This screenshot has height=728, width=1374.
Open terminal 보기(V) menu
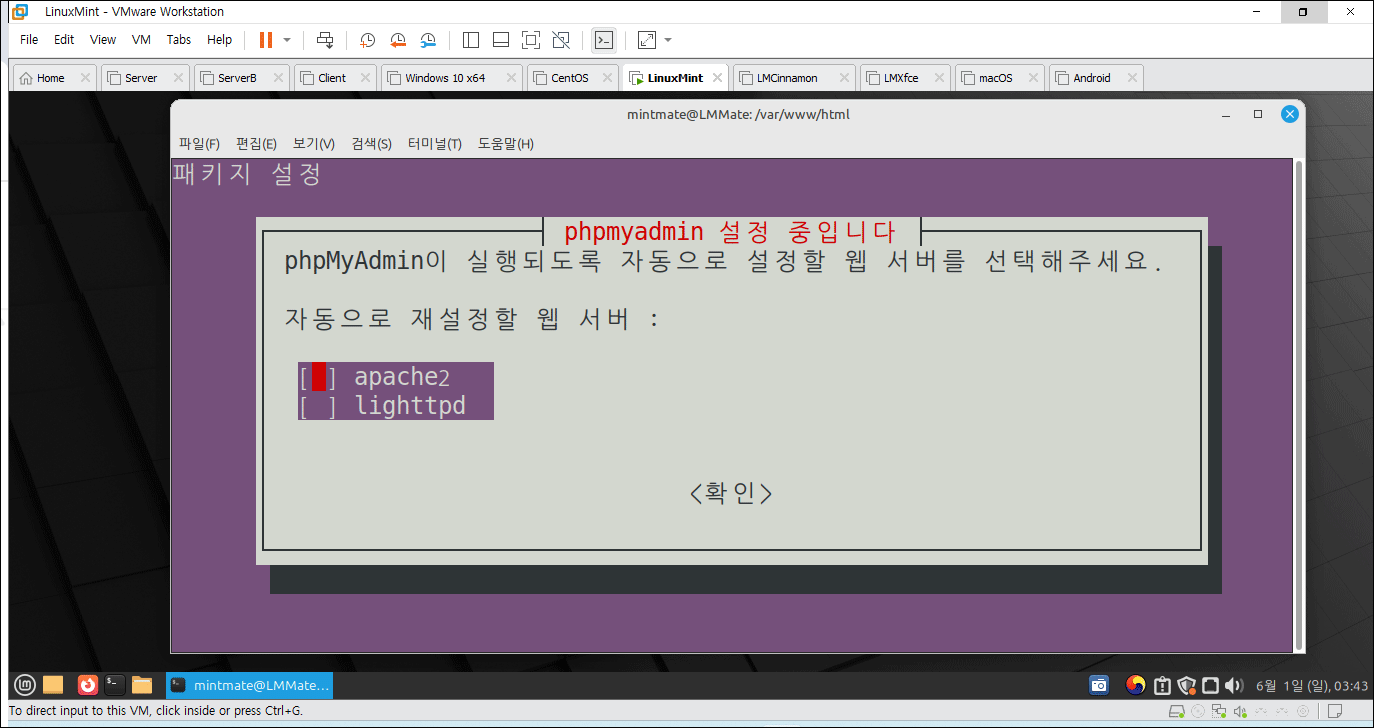coord(314,144)
